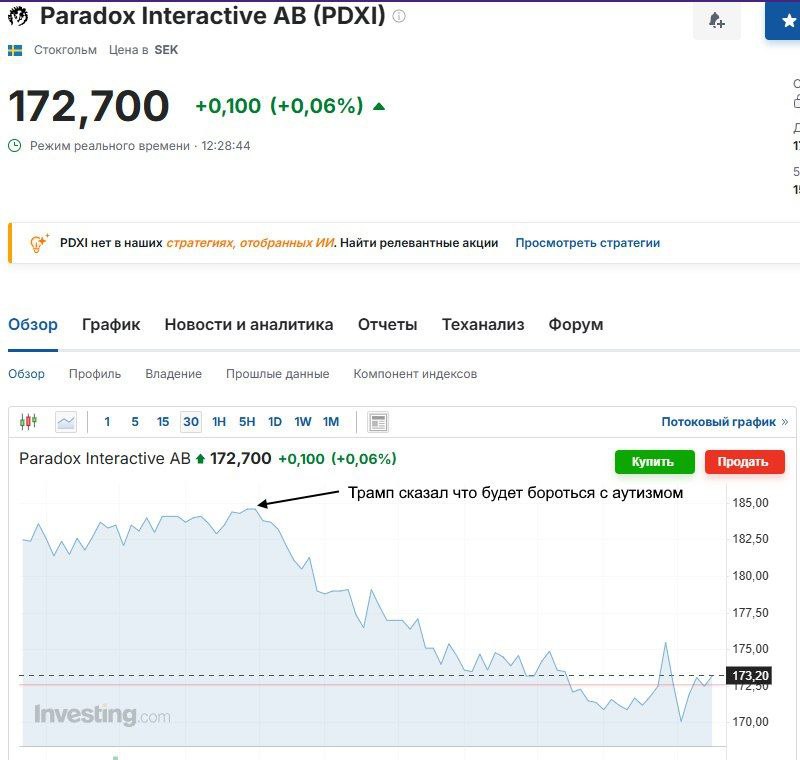Click the Paradox Interactive AB chart title
The width and height of the screenshot is (800, 760).
[x=105, y=459]
